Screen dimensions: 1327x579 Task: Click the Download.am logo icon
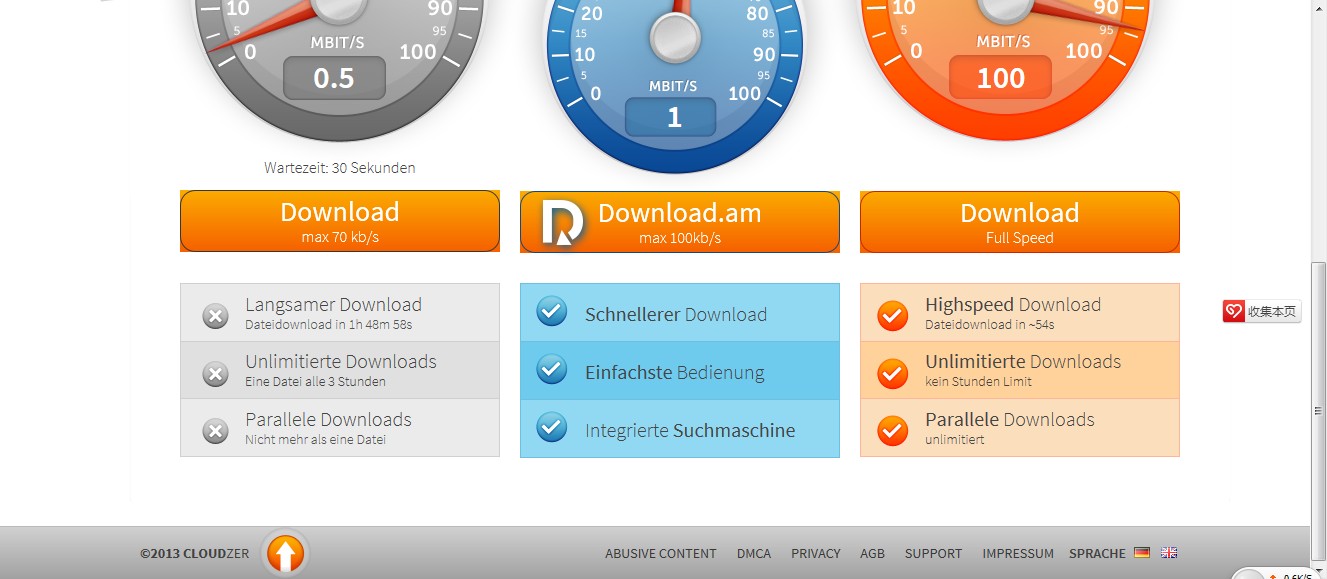click(562, 223)
